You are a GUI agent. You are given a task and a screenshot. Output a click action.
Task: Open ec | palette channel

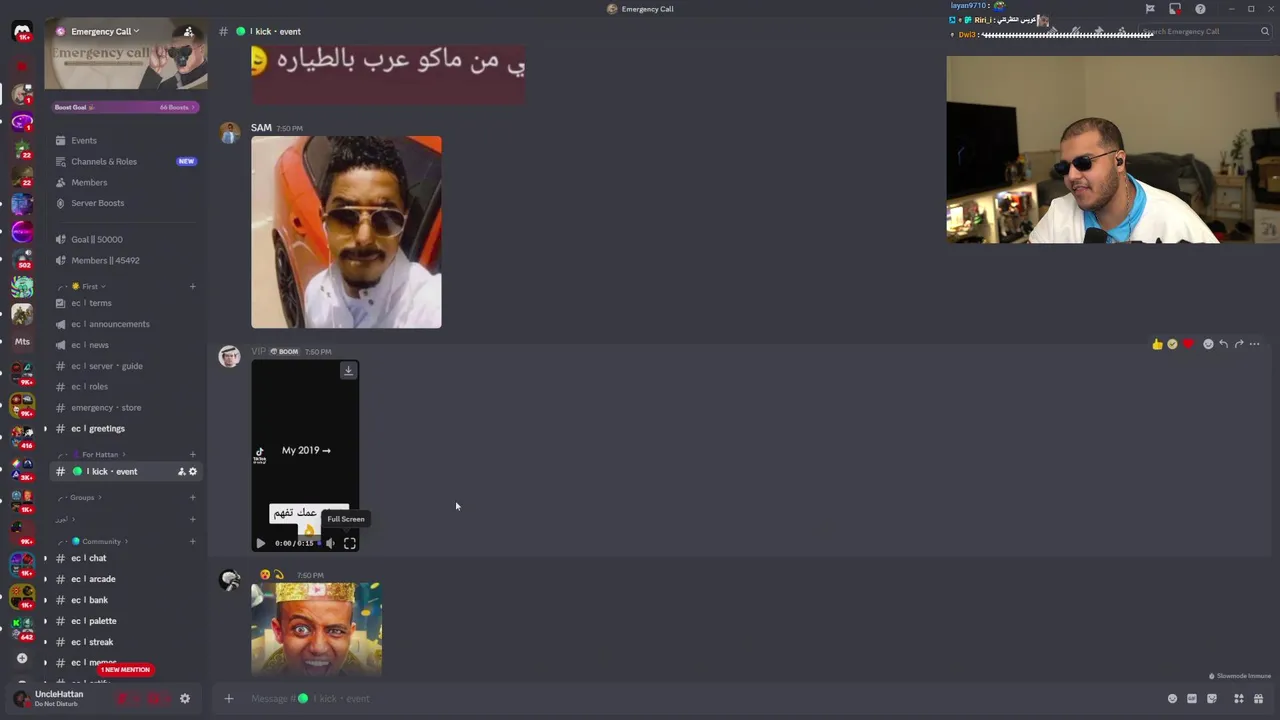pyautogui.click(x=126, y=621)
